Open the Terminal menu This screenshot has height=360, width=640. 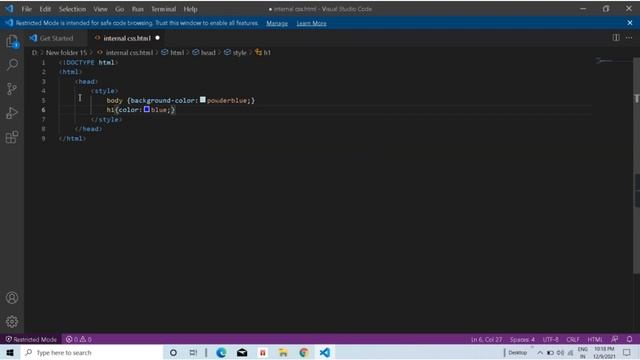pyautogui.click(x=164, y=9)
